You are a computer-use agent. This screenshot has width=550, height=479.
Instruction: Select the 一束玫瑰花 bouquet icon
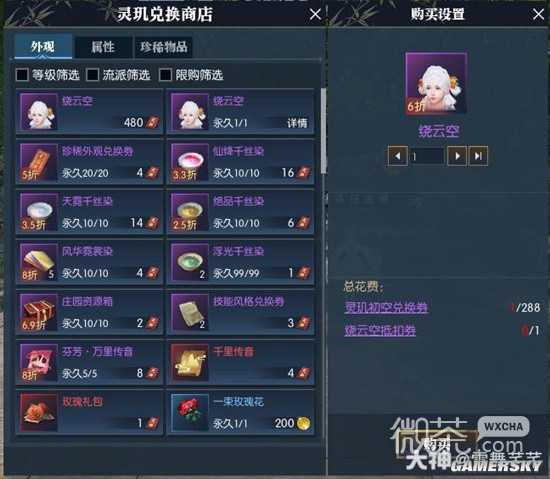coord(190,413)
